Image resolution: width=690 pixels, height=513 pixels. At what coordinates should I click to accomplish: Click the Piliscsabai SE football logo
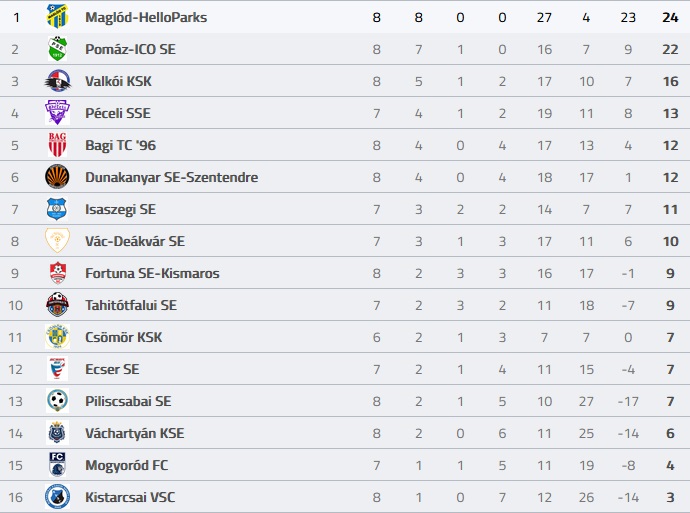57,401
